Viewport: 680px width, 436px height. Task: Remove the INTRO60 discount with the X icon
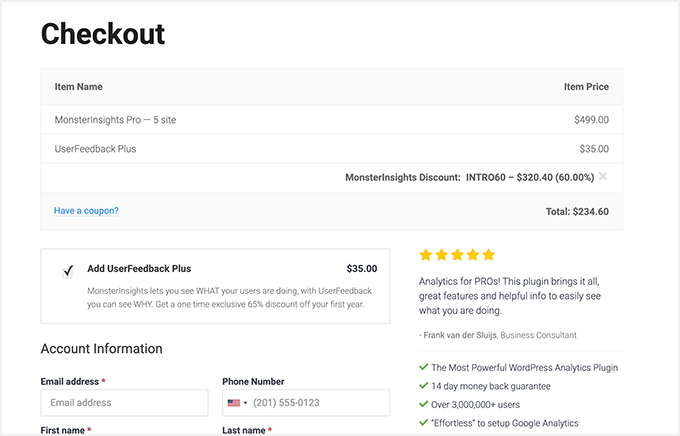(x=603, y=177)
